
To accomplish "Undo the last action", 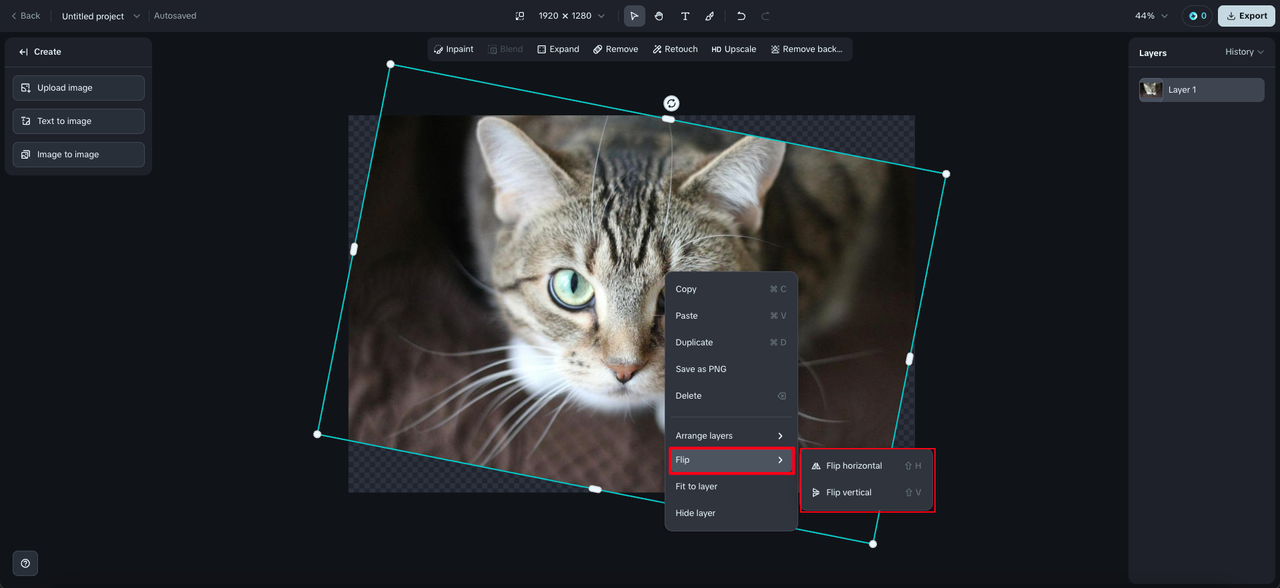I will tap(741, 16).
